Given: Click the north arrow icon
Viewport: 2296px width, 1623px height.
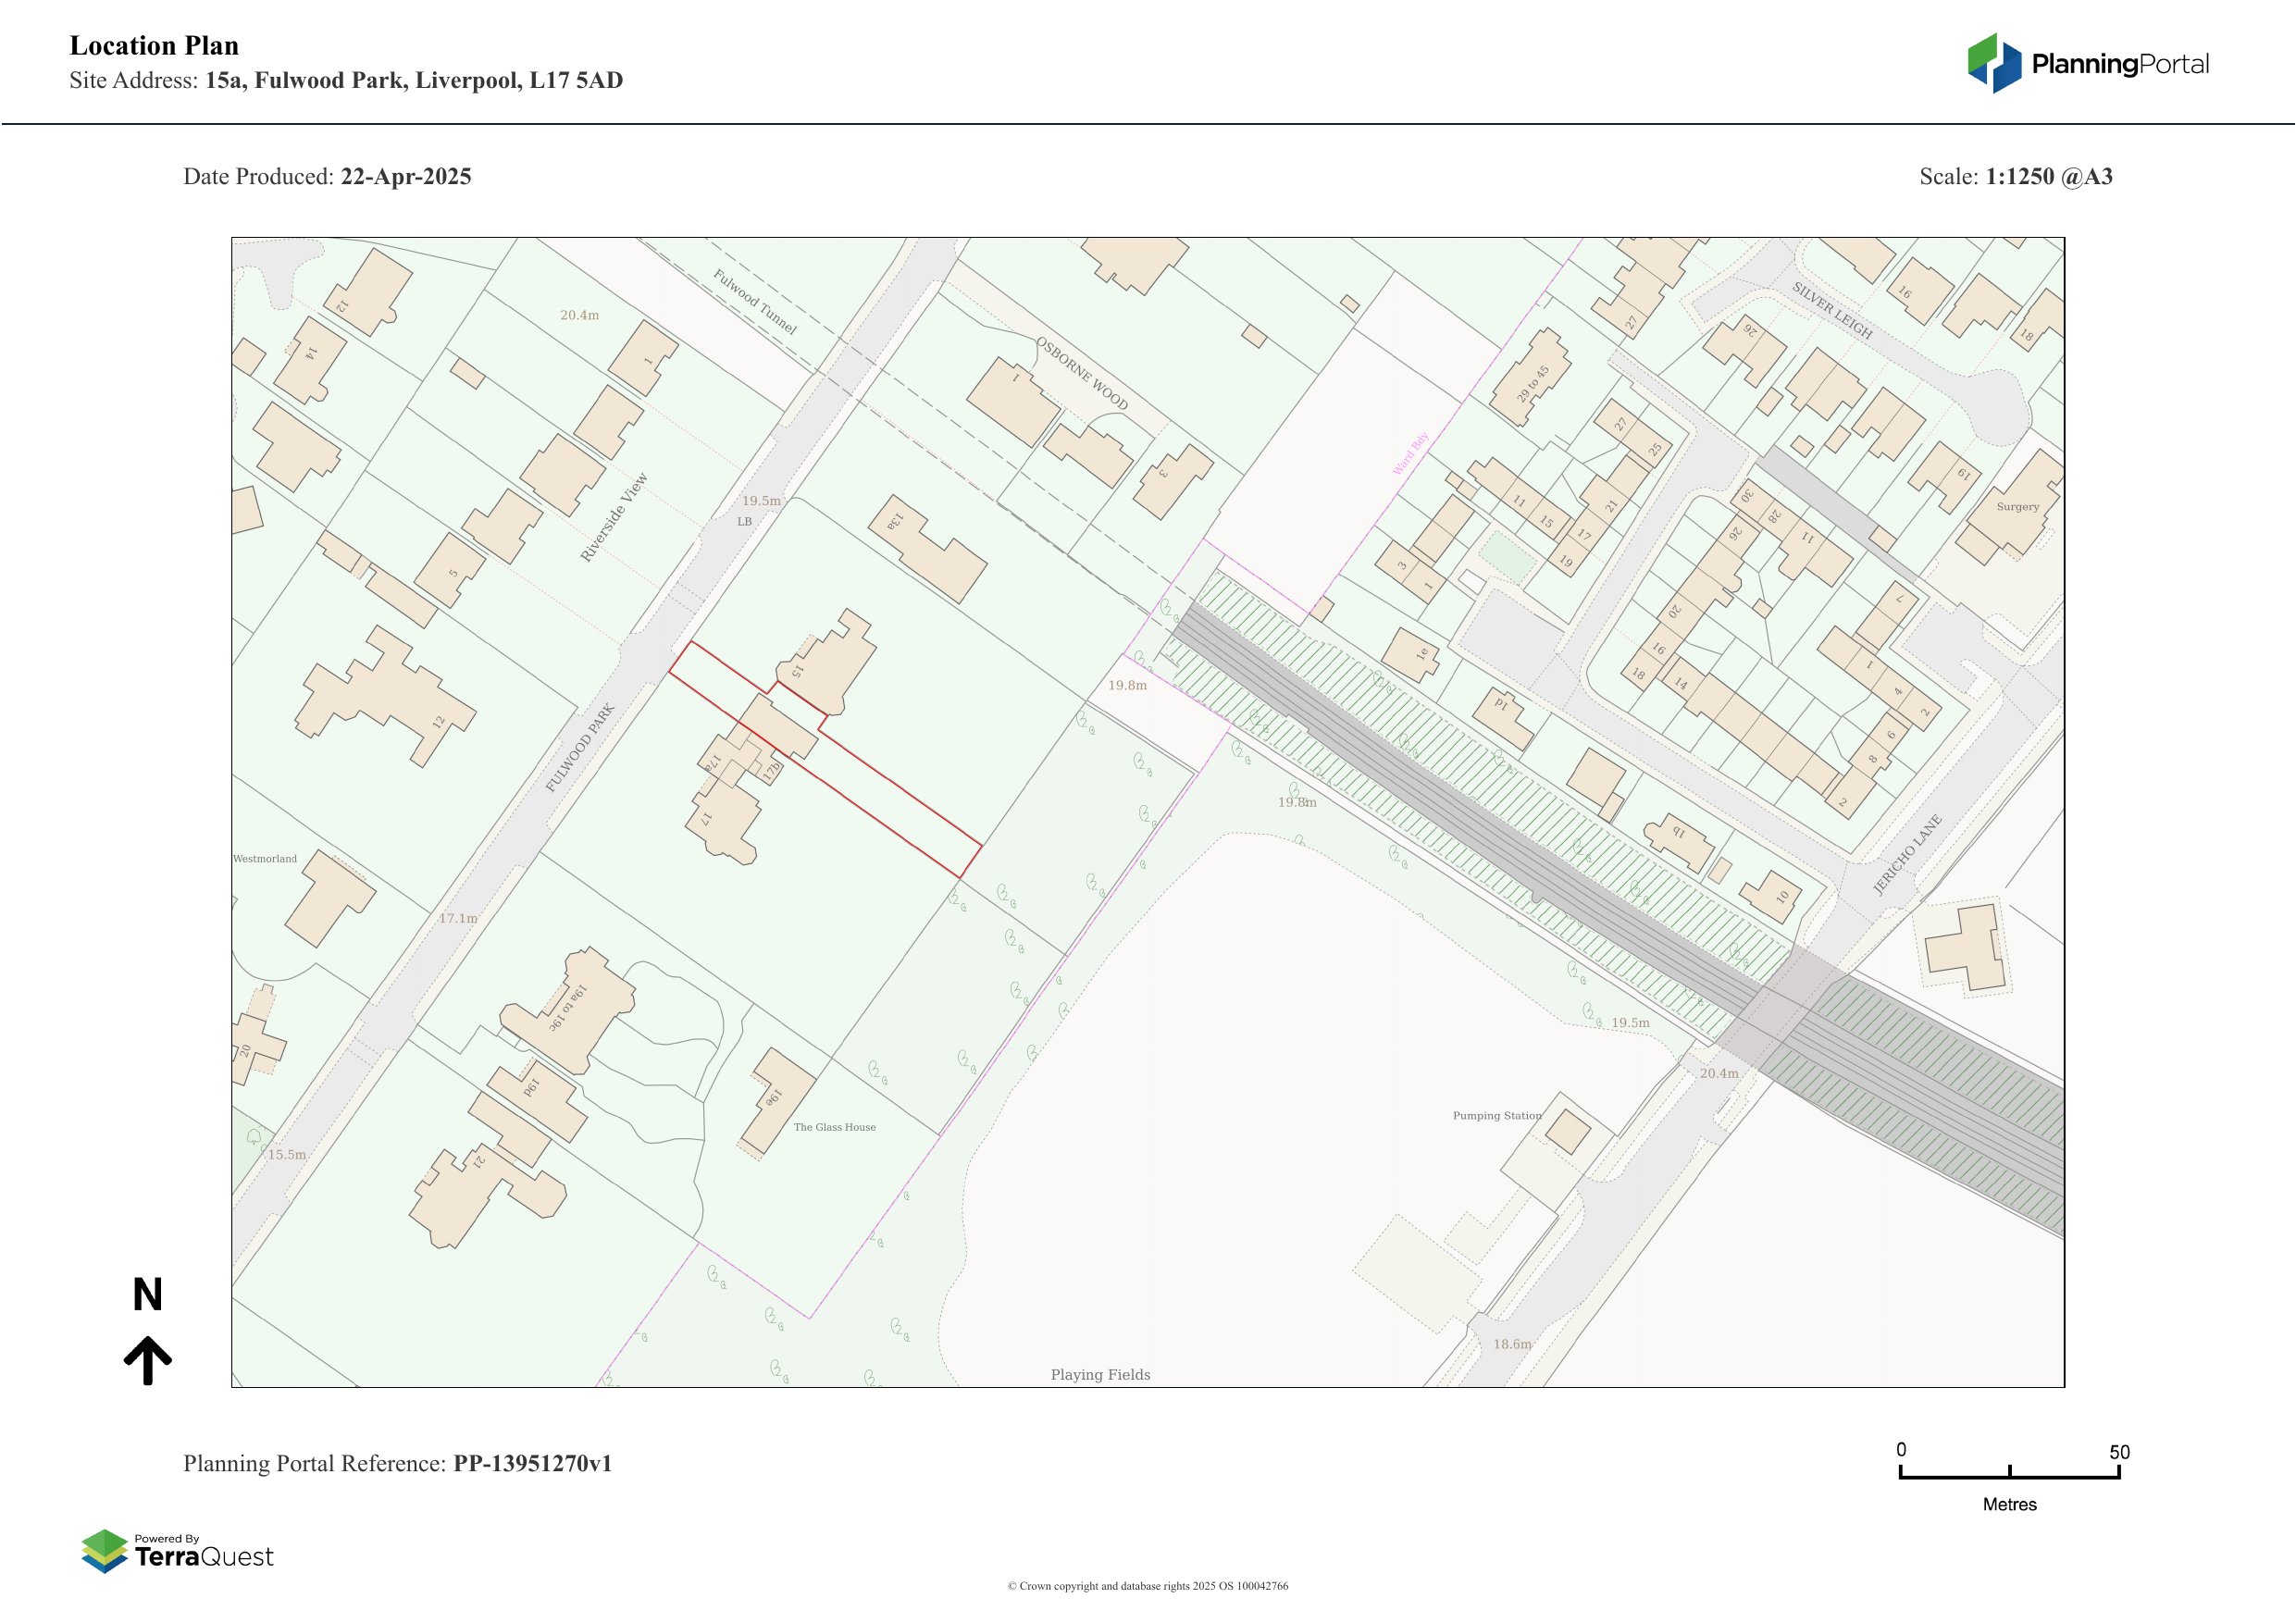Looking at the screenshot, I should pos(148,1360).
